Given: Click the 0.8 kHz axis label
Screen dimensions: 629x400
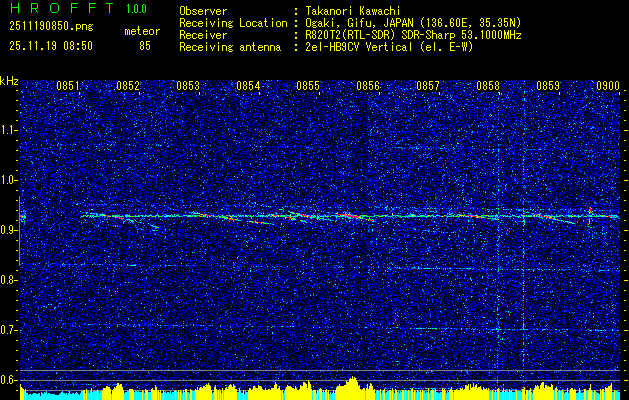Looking at the screenshot, I should click(10, 280).
